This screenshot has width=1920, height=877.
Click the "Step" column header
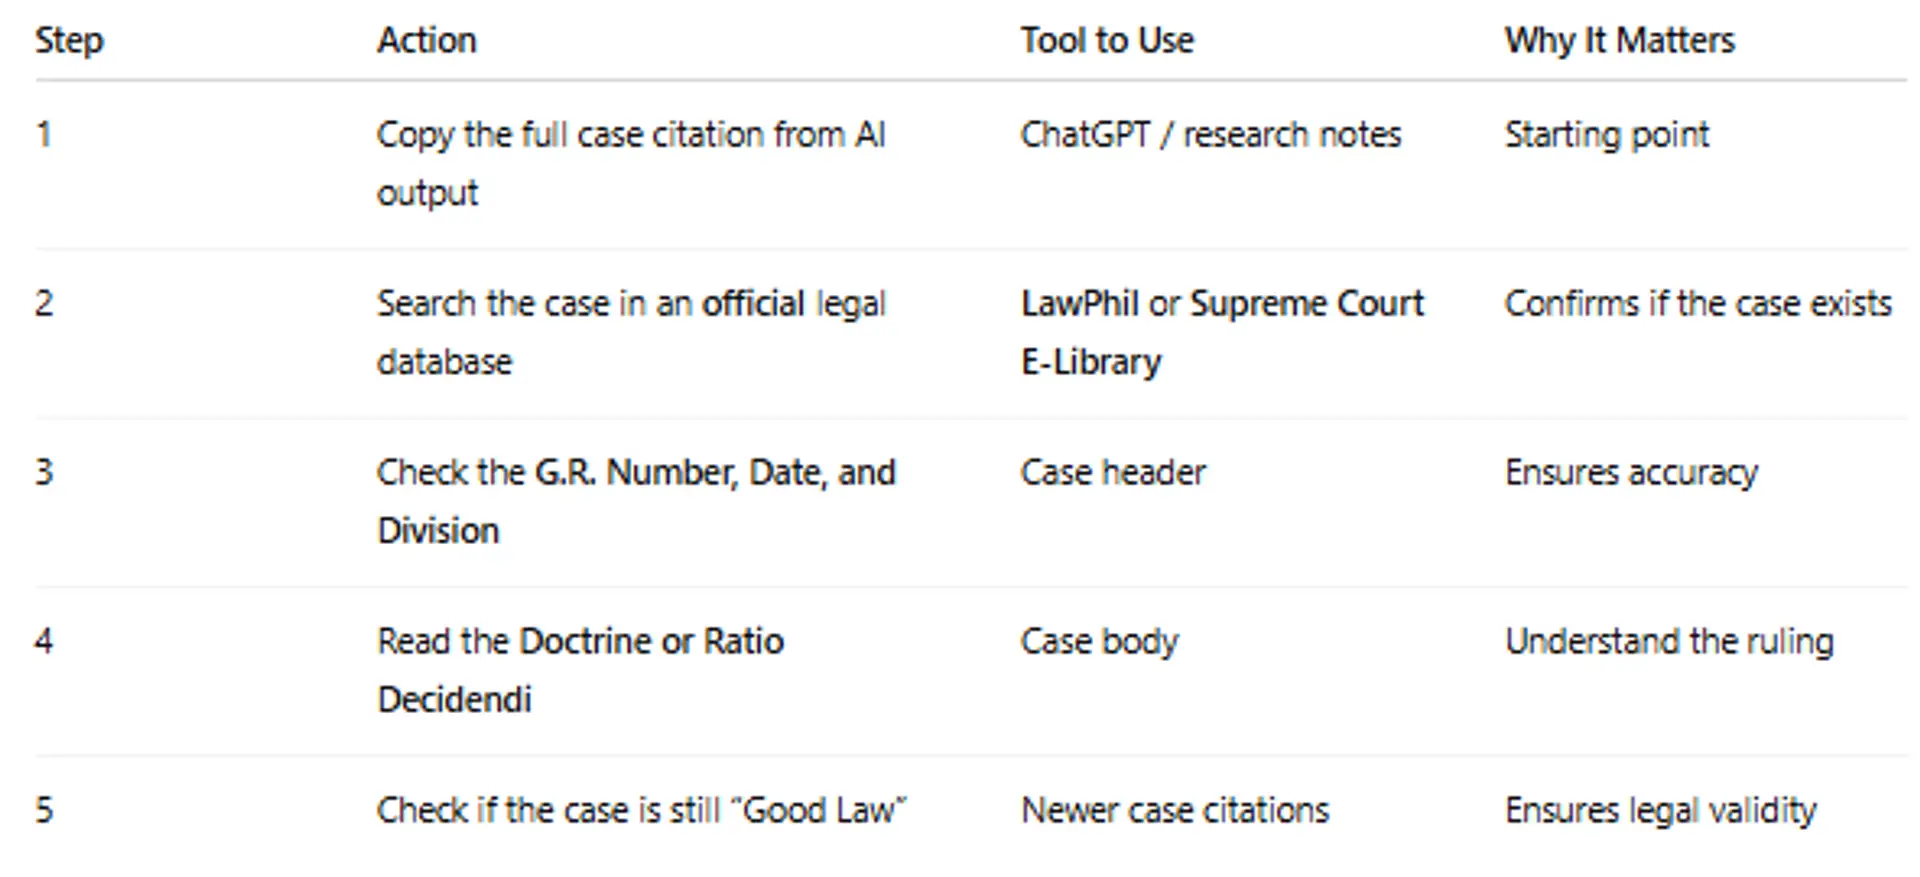tap(69, 41)
